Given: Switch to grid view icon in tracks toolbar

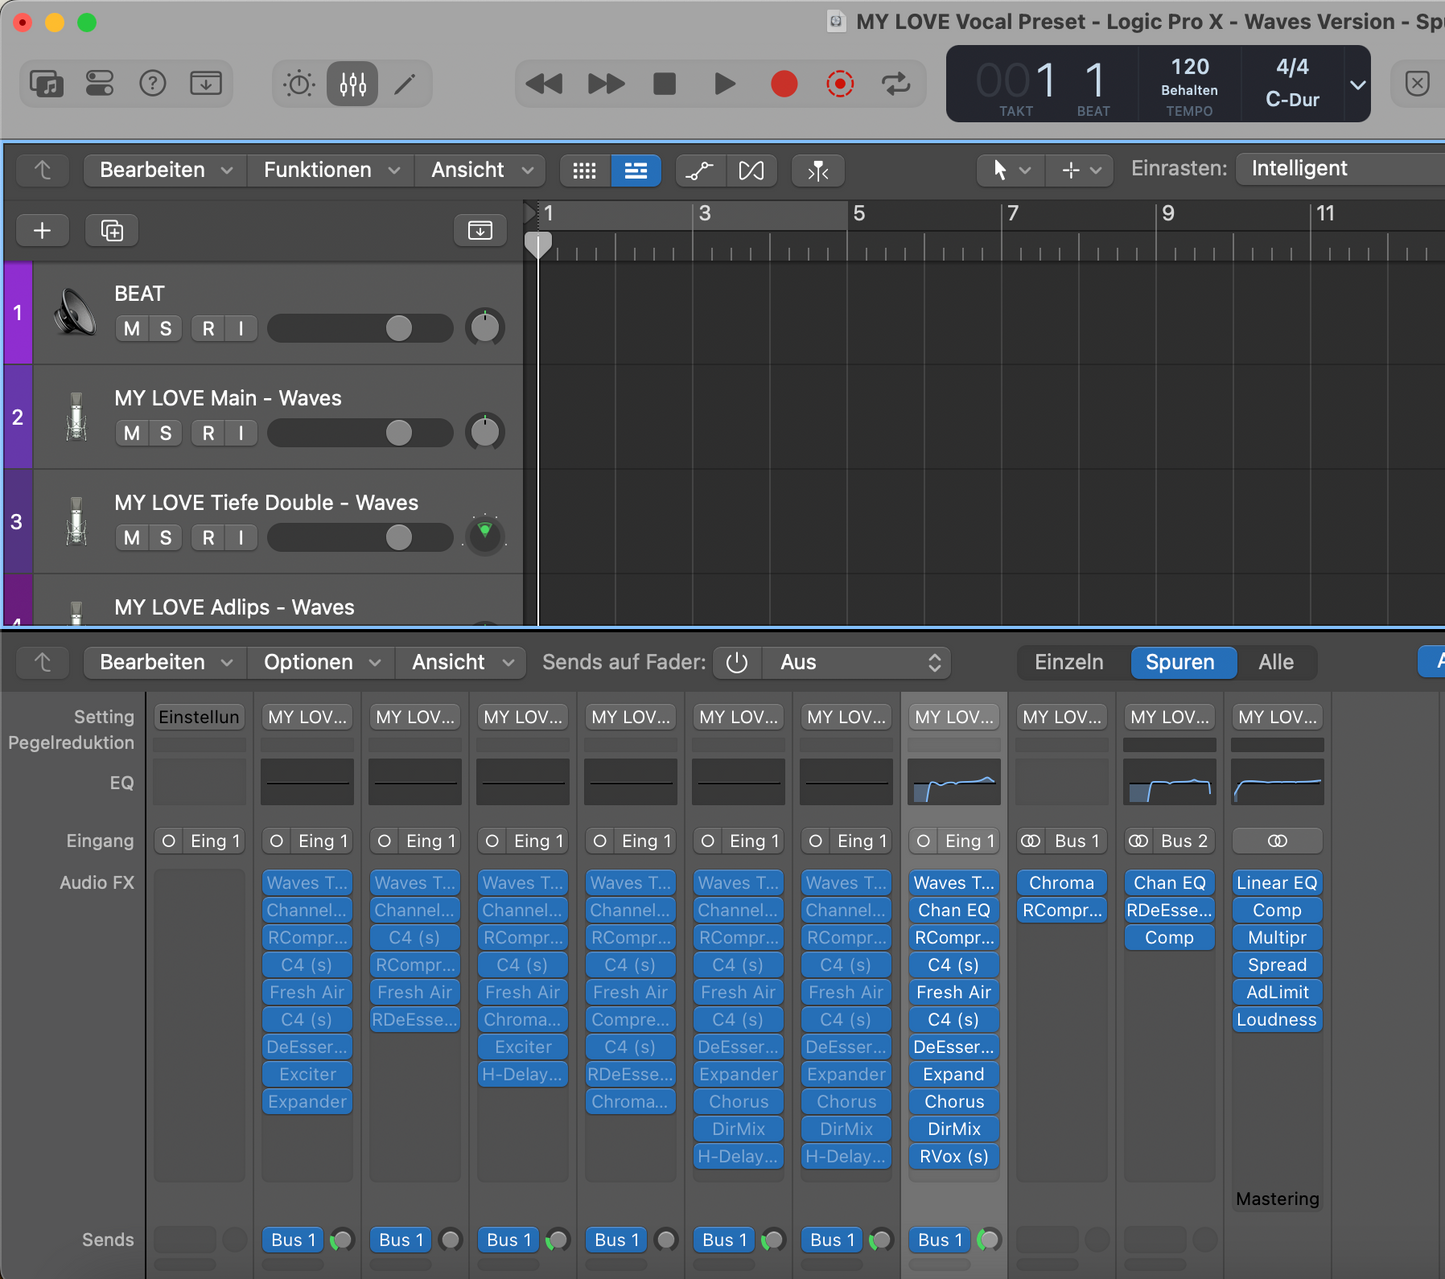Looking at the screenshot, I should [x=585, y=171].
